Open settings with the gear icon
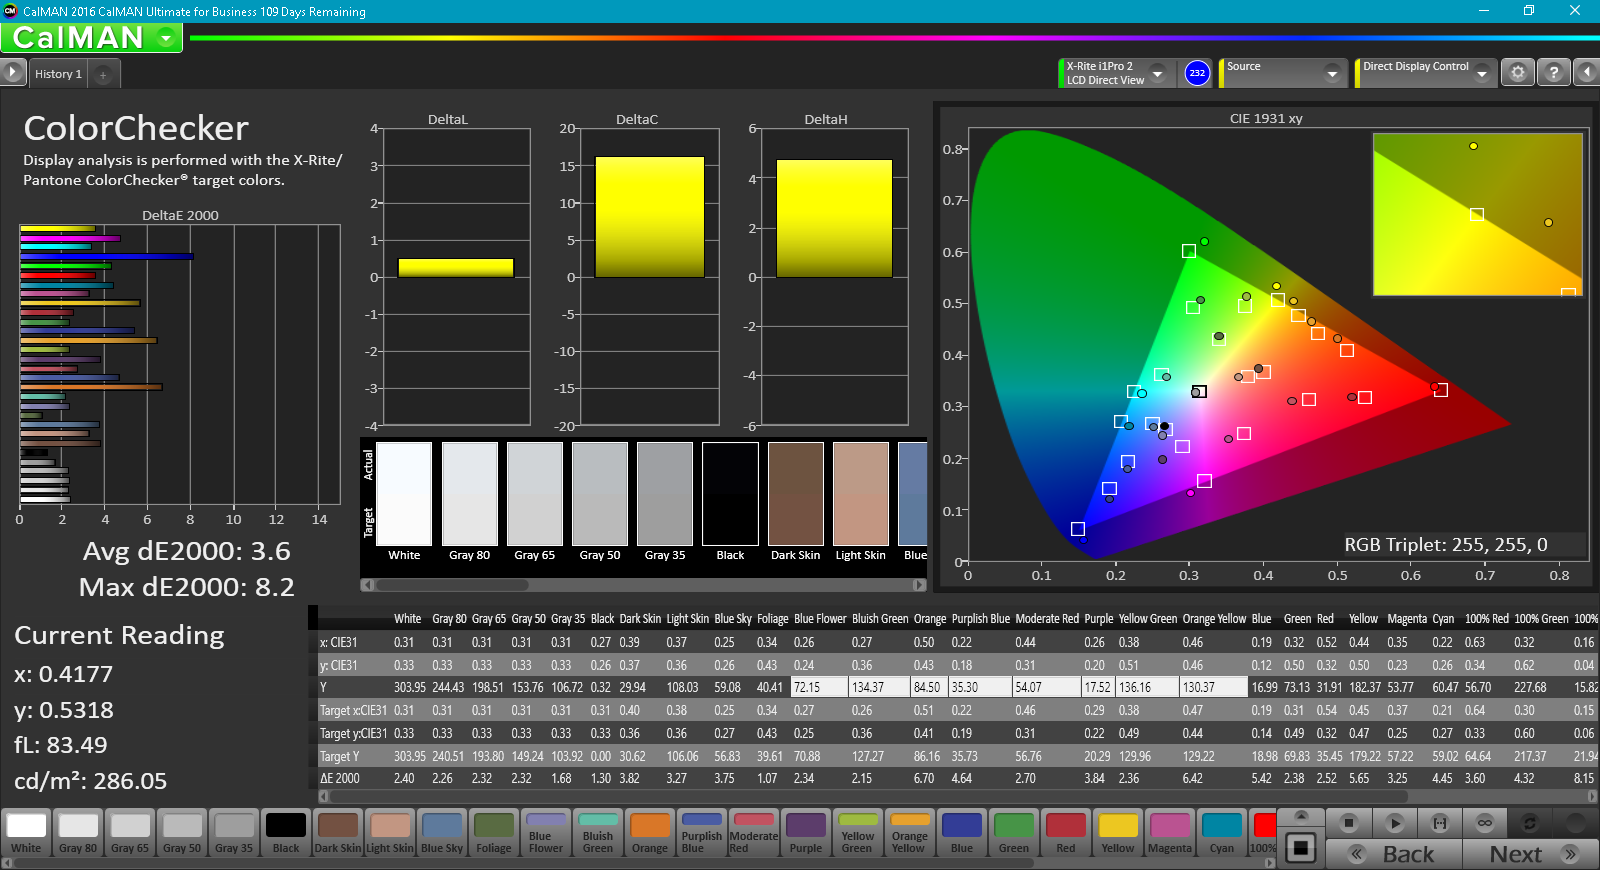Screen dimensions: 1600x870 tap(1518, 73)
